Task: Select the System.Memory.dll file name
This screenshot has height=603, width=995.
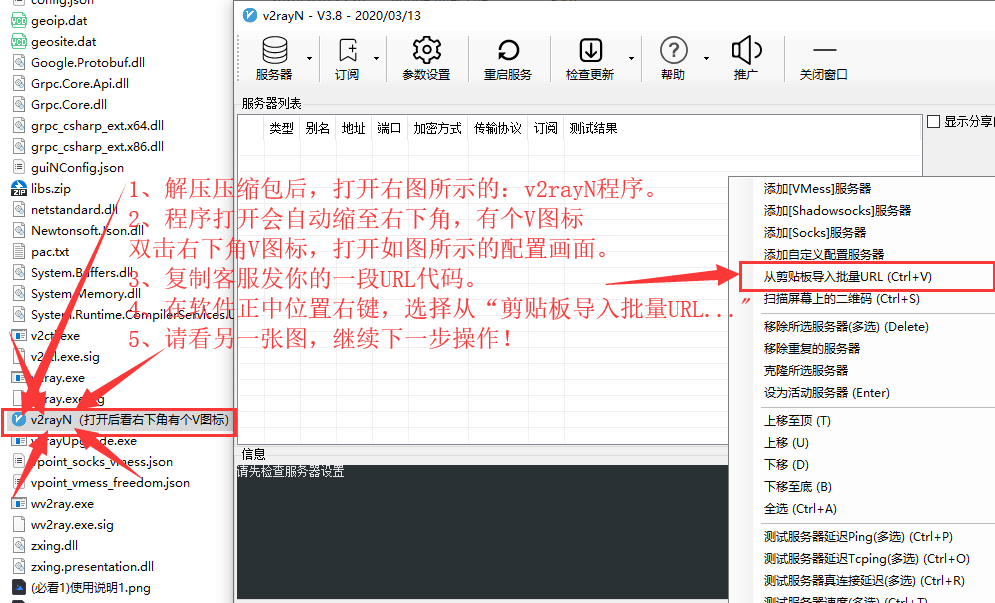Action: (86, 293)
